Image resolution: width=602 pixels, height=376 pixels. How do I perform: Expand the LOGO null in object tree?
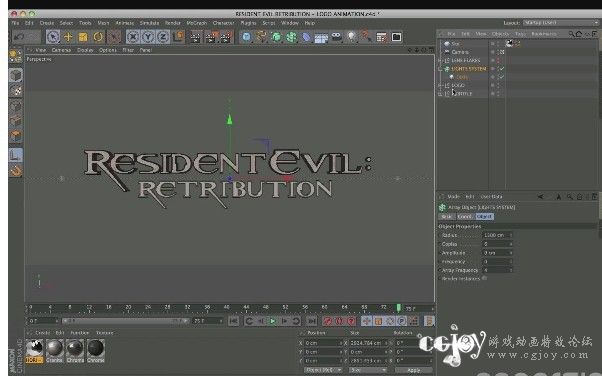(x=440, y=85)
